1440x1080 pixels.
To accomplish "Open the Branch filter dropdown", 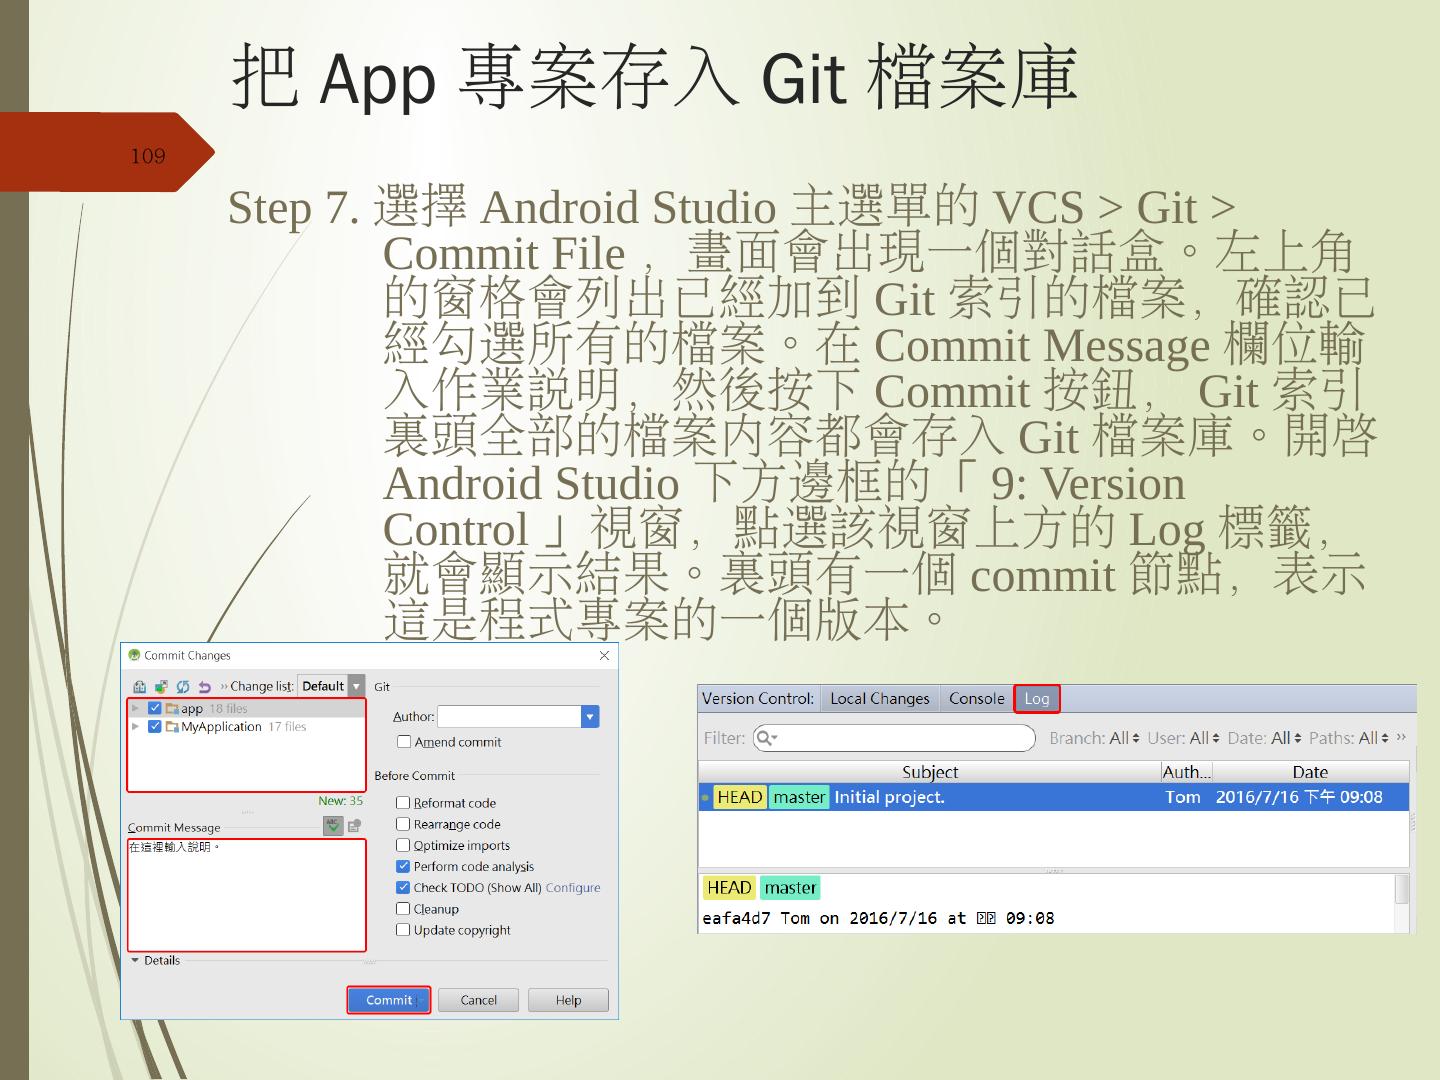I will point(1094,738).
